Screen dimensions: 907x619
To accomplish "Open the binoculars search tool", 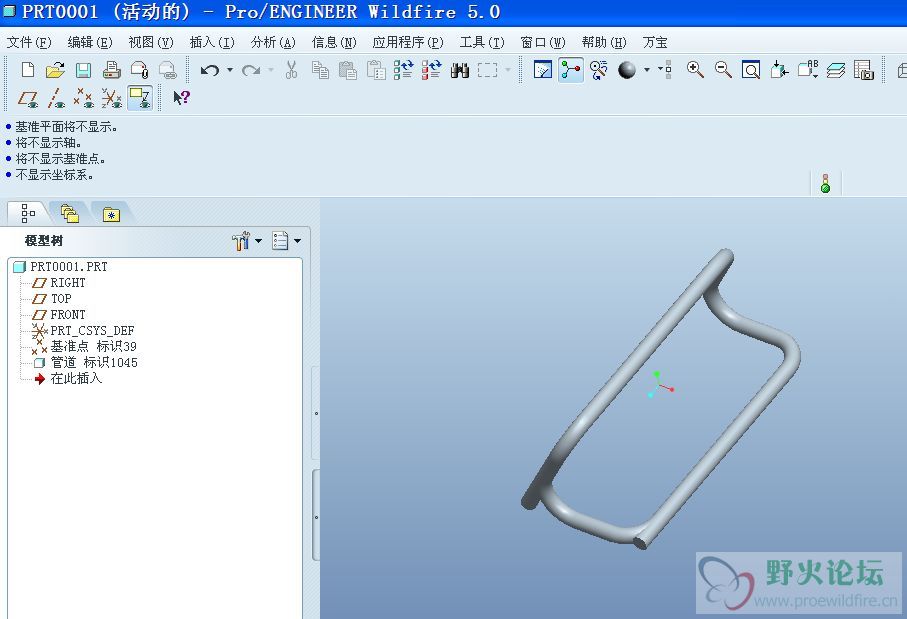I will [x=460, y=70].
